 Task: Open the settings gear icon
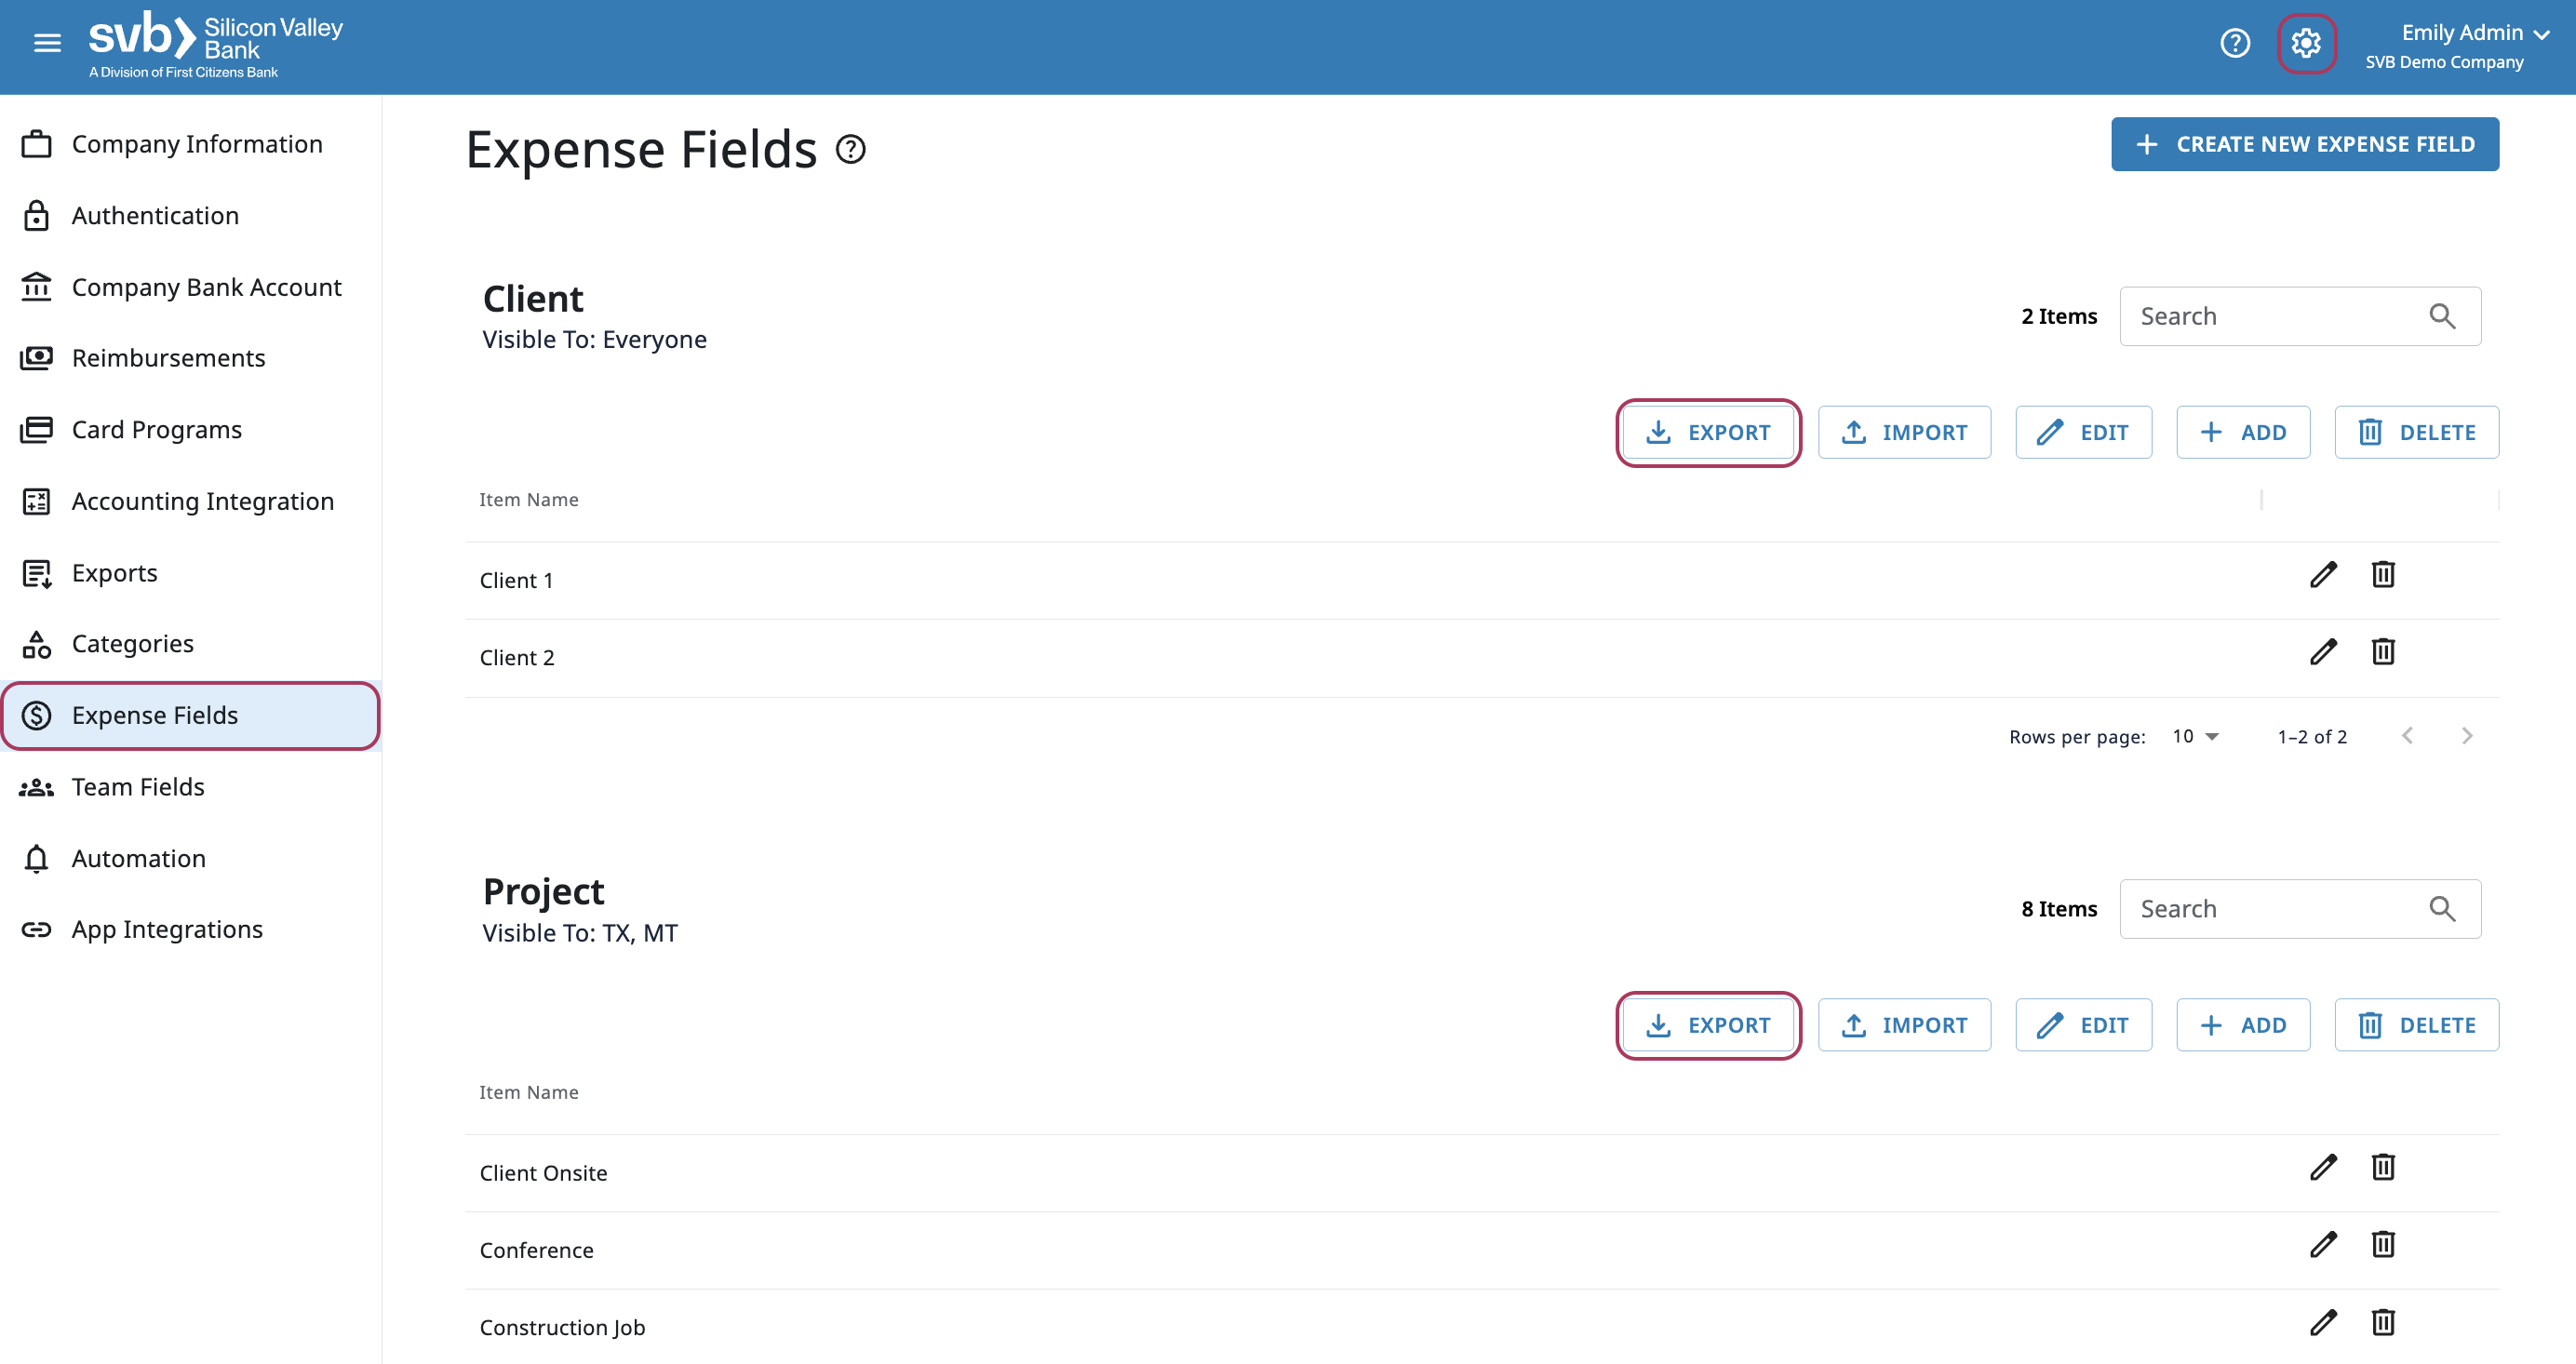2306,43
